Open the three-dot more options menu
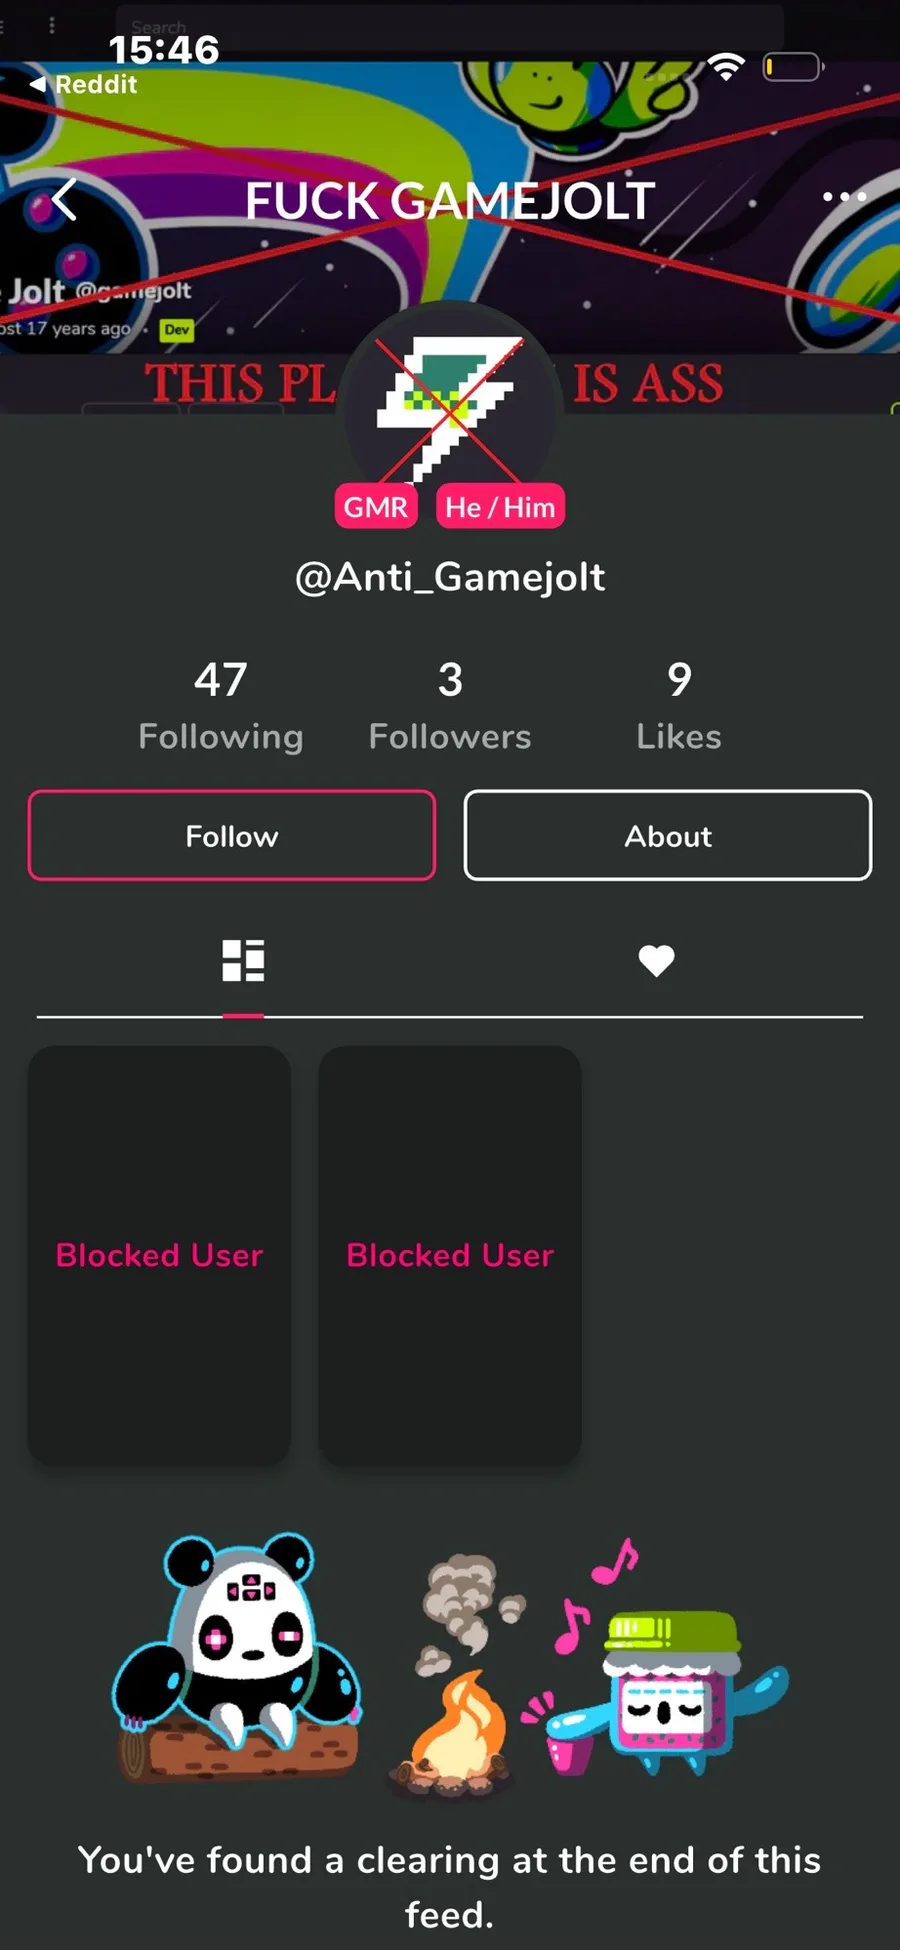Screen dimensions: 900x1950 point(843,197)
